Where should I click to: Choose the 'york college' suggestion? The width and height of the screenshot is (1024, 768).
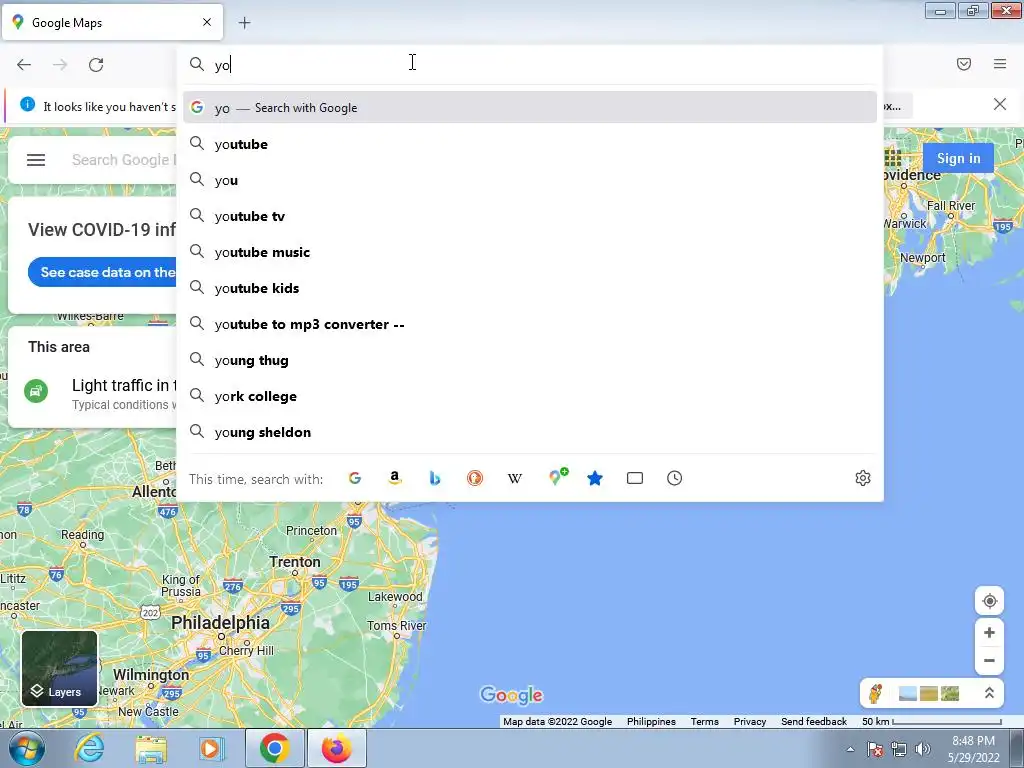(530, 396)
